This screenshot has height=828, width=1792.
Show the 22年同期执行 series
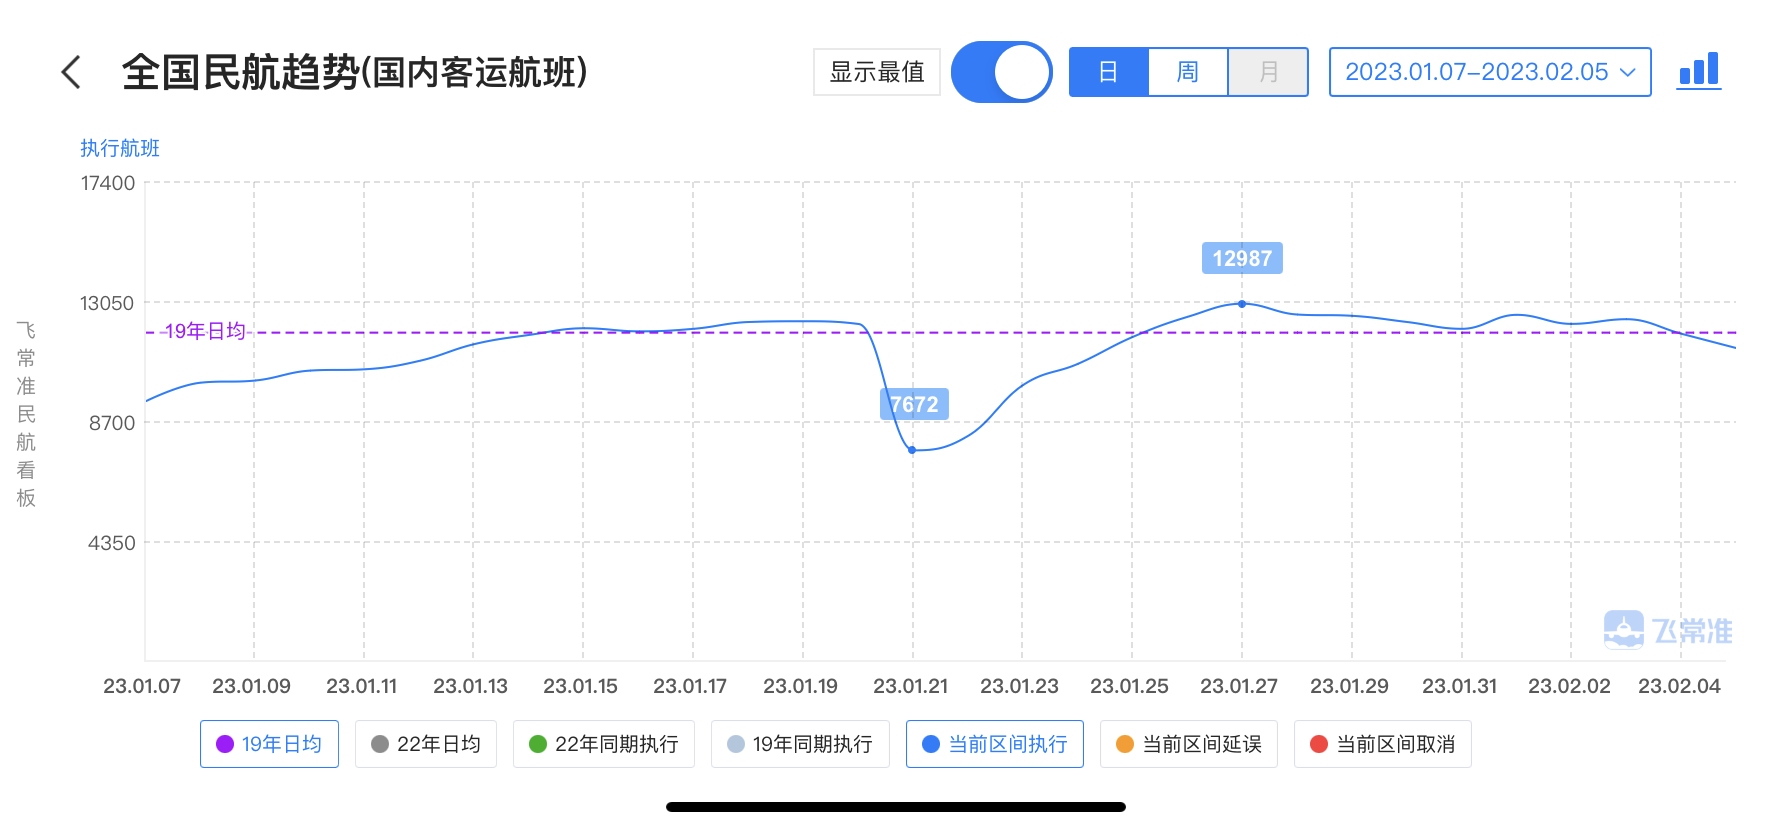604,744
